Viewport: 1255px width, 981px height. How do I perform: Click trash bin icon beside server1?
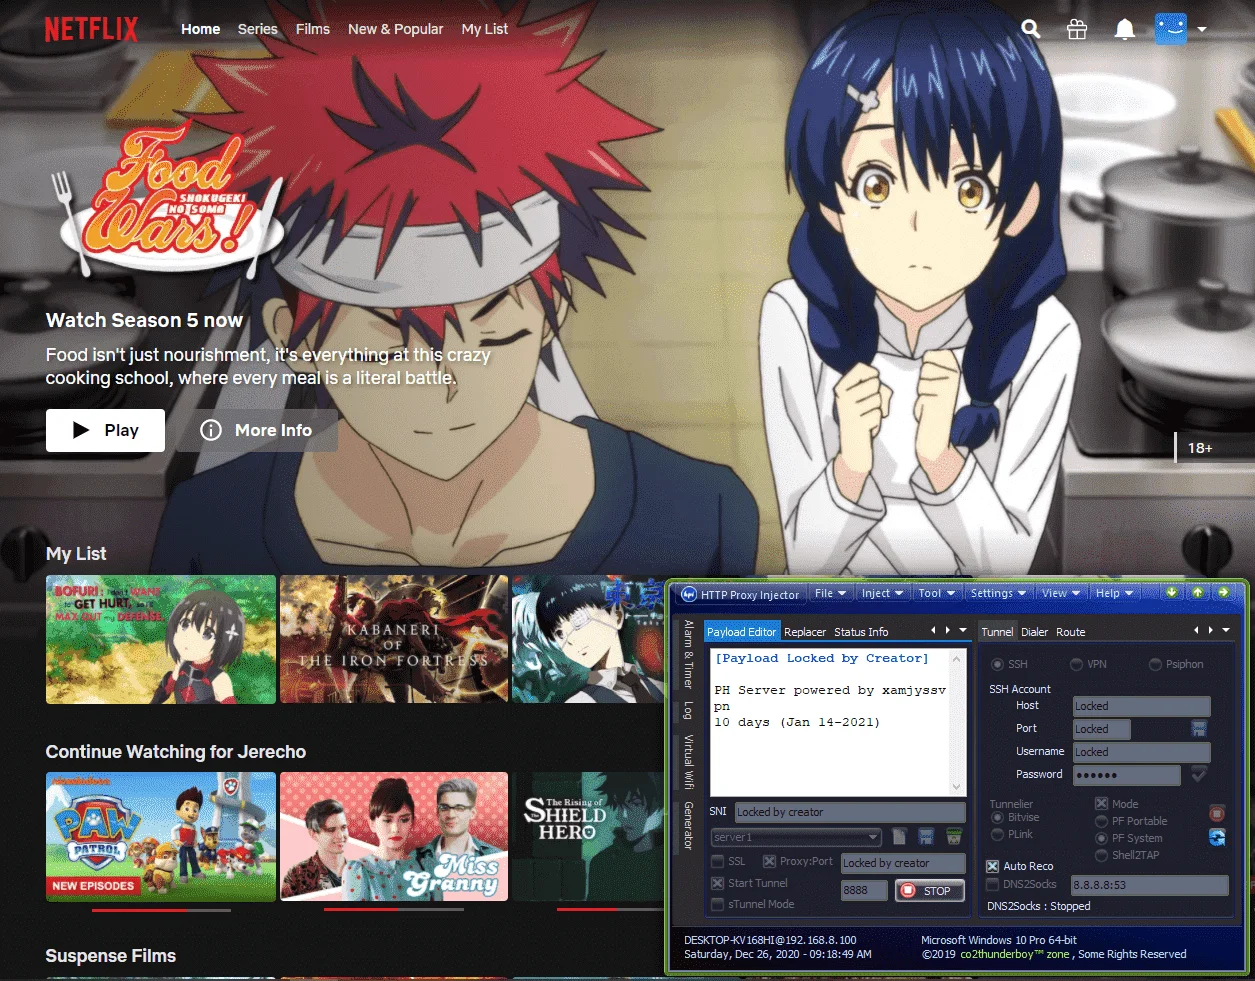[953, 836]
